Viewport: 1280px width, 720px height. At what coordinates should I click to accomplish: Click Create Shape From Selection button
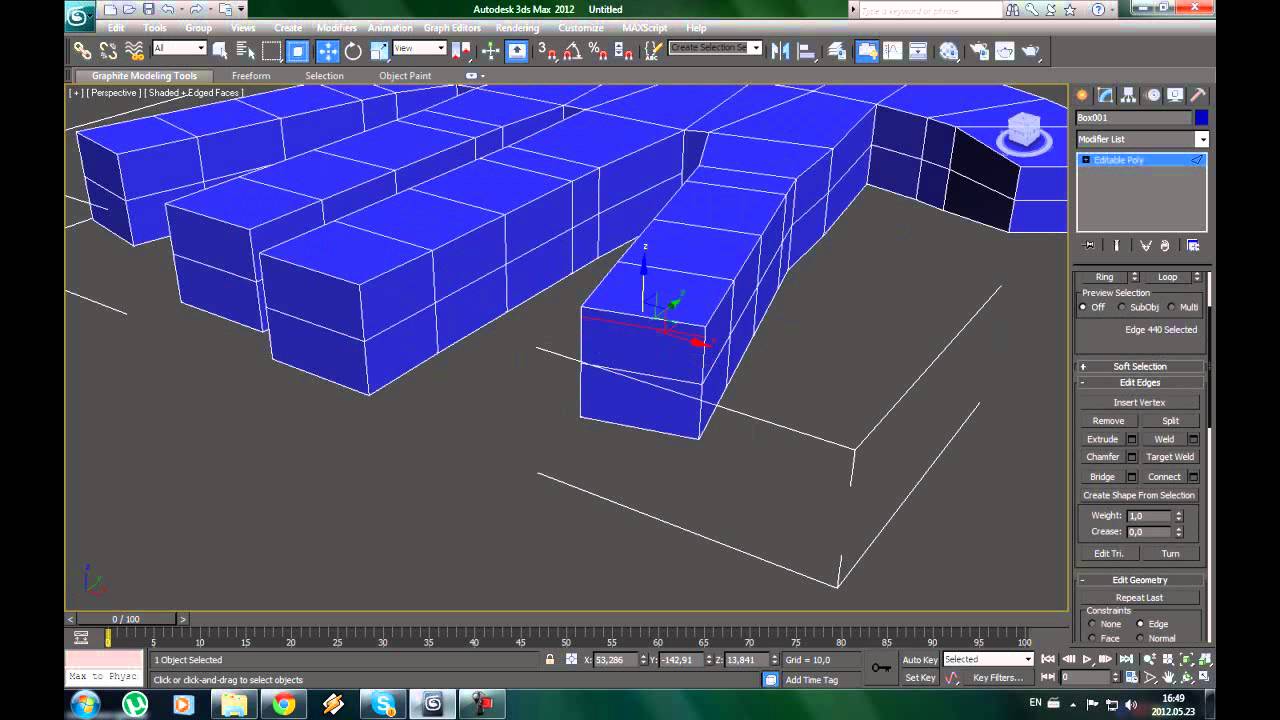(x=1139, y=495)
